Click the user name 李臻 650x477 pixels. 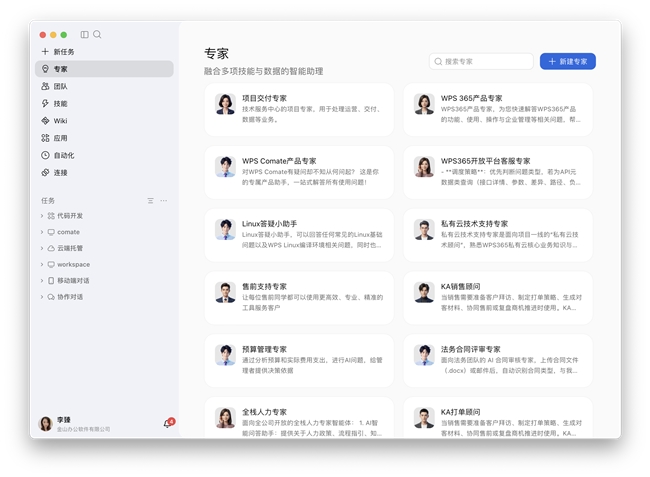pyautogui.click(x=64, y=420)
